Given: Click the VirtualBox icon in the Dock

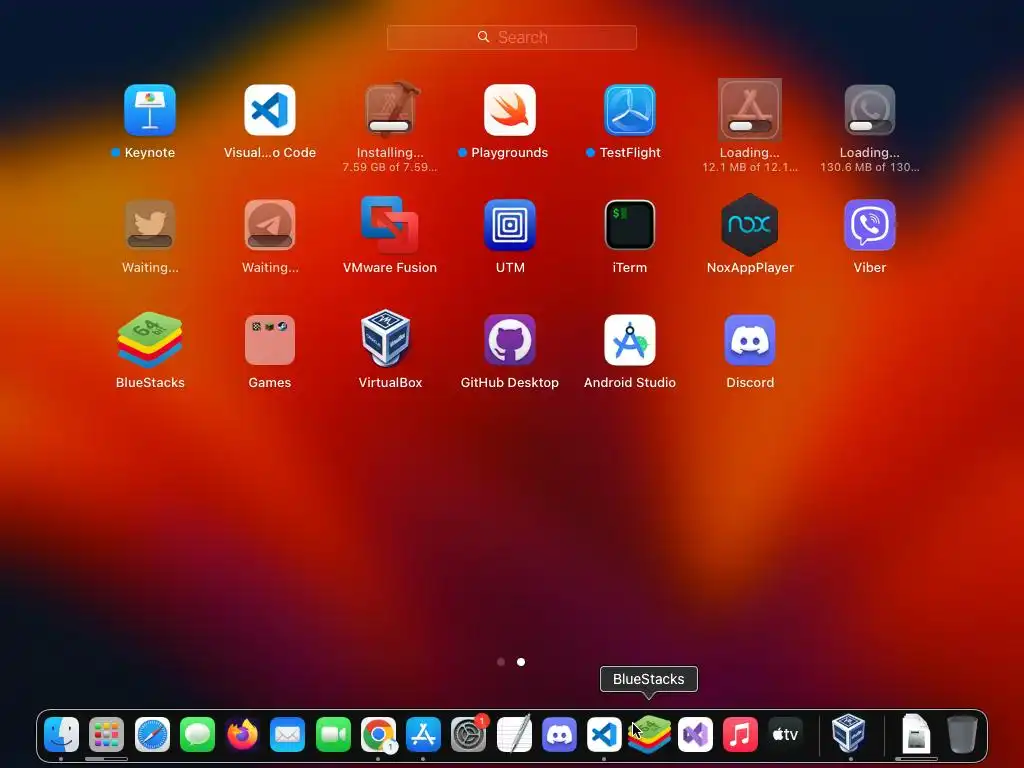Looking at the screenshot, I should [849, 733].
